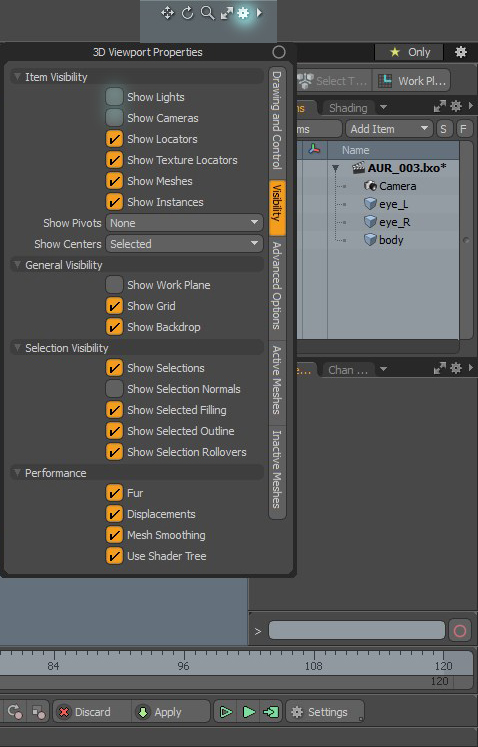Click the viewport zoom magnifier icon
Image resolution: width=478 pixels, height=747 pixels.
[207, 13]
